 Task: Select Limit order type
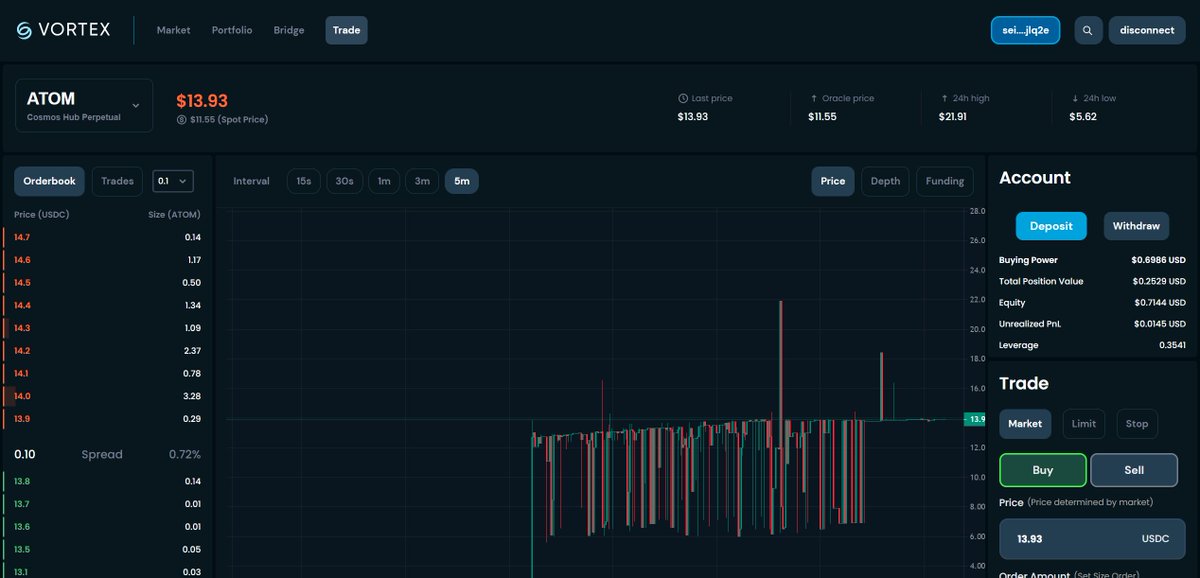[x=1084, y=423]
